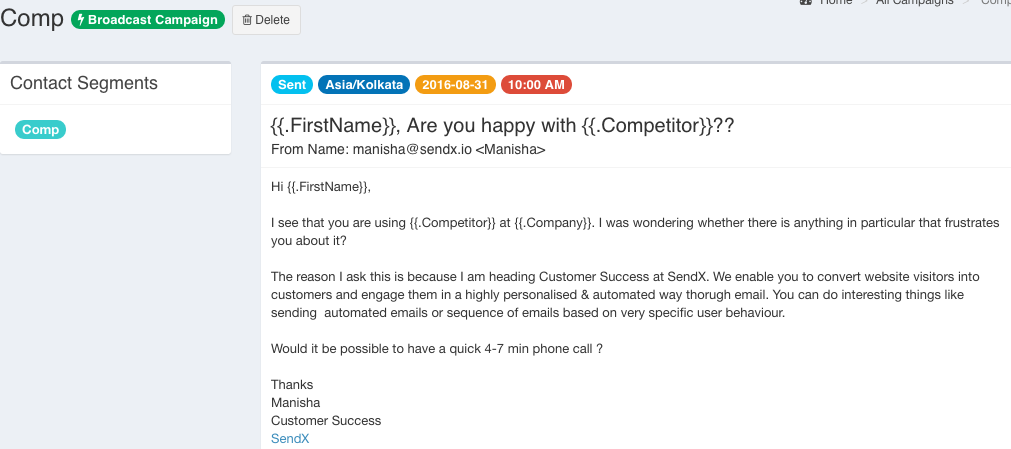Open the Home breadcrumb link

(836, 2)
